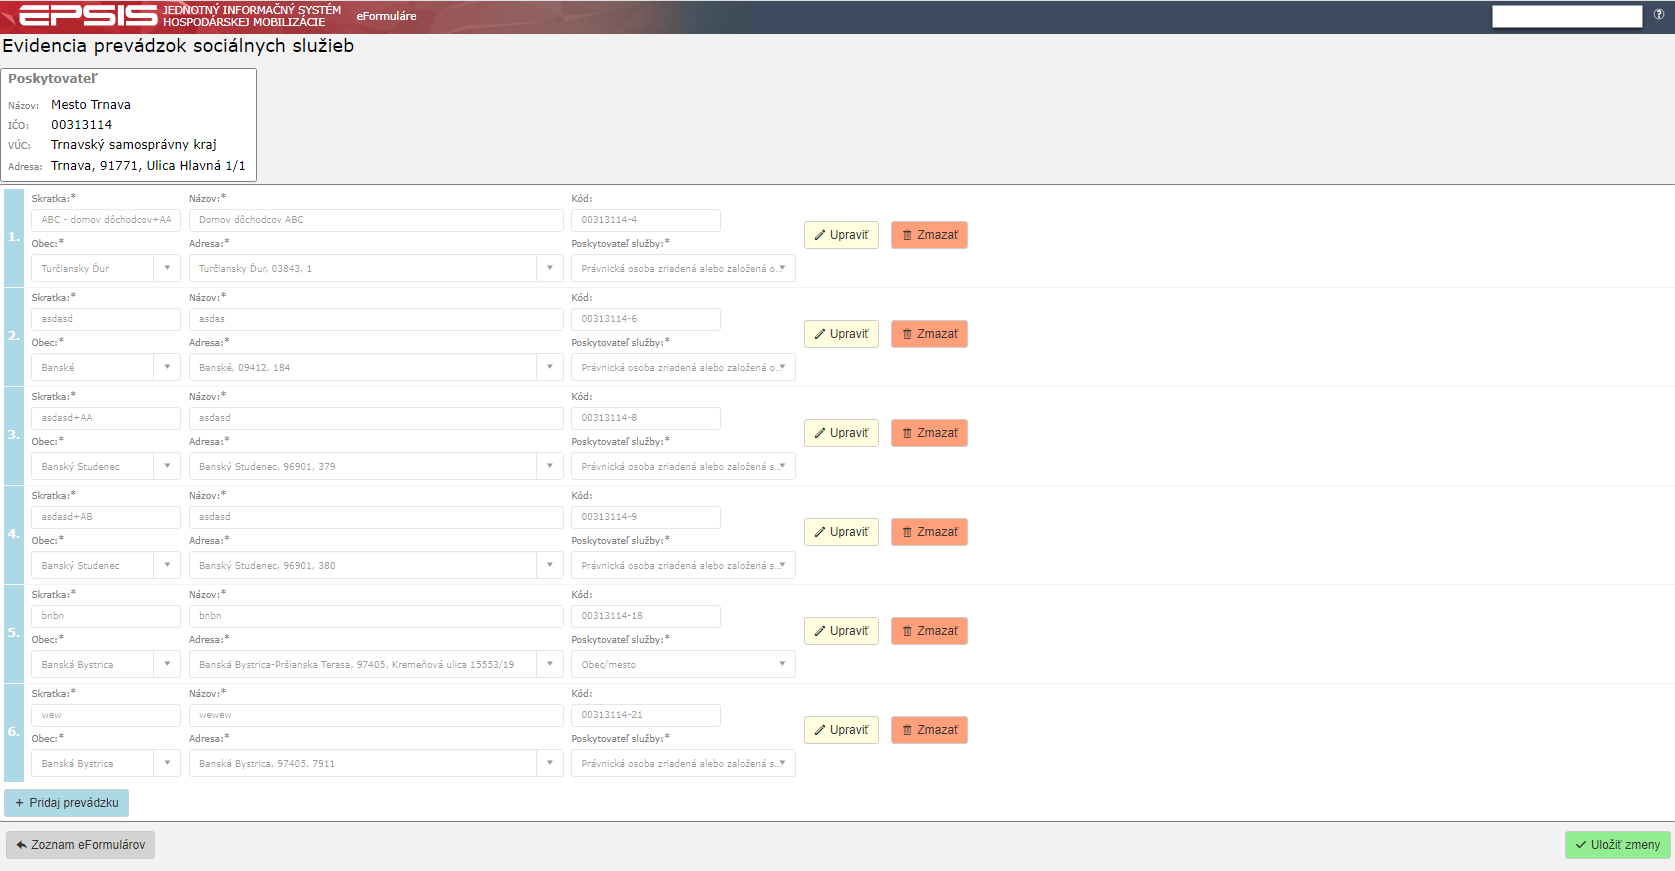Image resolution: width=1675 pixels, height=871 pixels.
Task: Select Trnavský samosprávny kraj text
Action: pyautogui.click(x=134, y=145)
